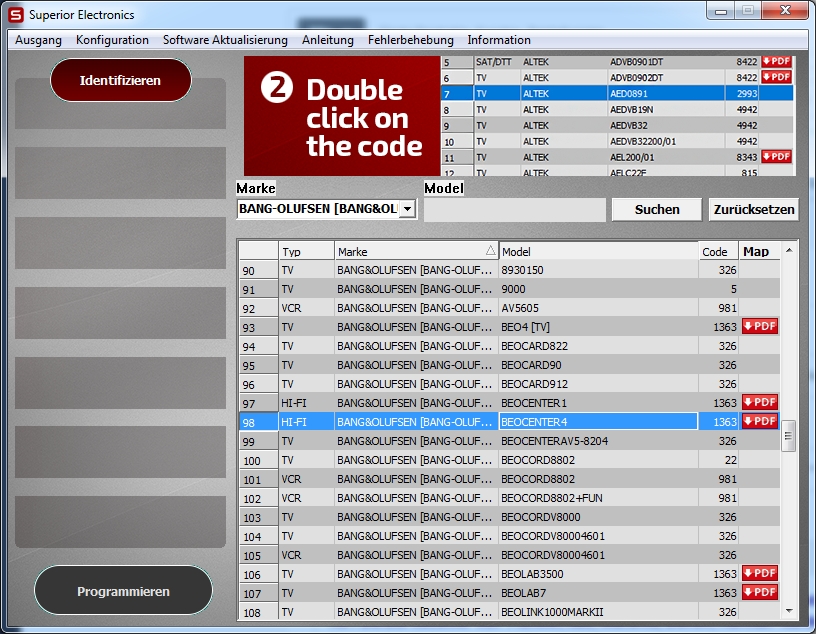816x634 pixels.
Task: Click the scroll-up arrow of the table
Action: coord(789,250)
